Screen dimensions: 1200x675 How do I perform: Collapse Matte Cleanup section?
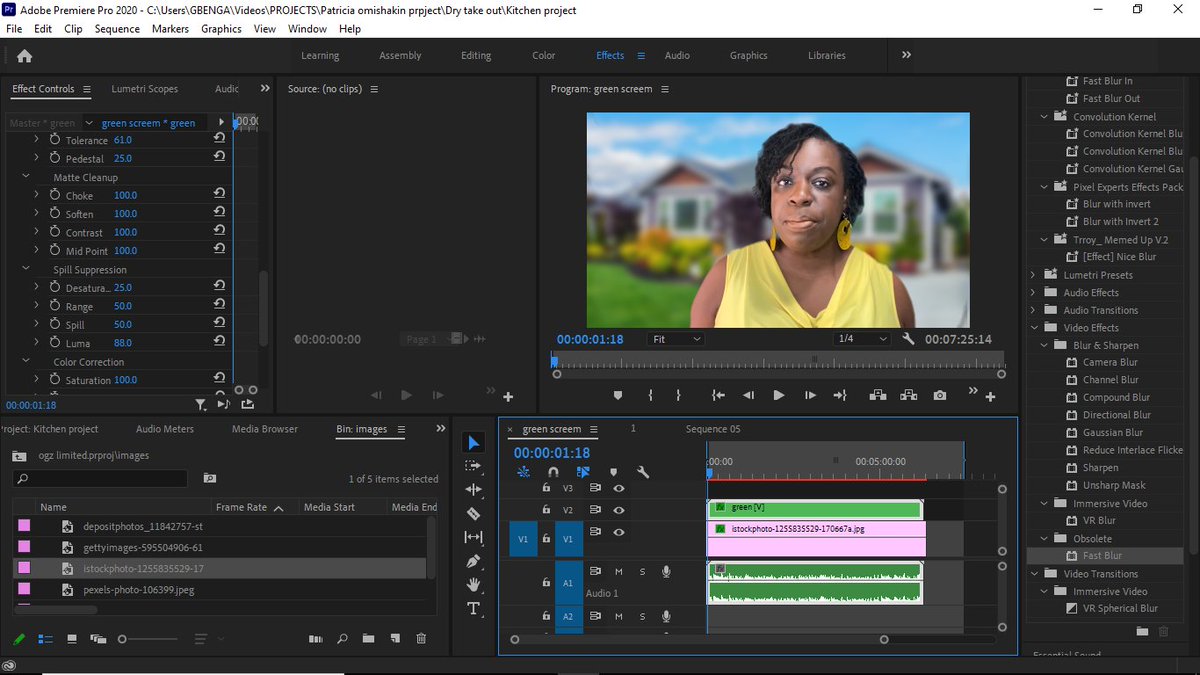pos(26,177)
